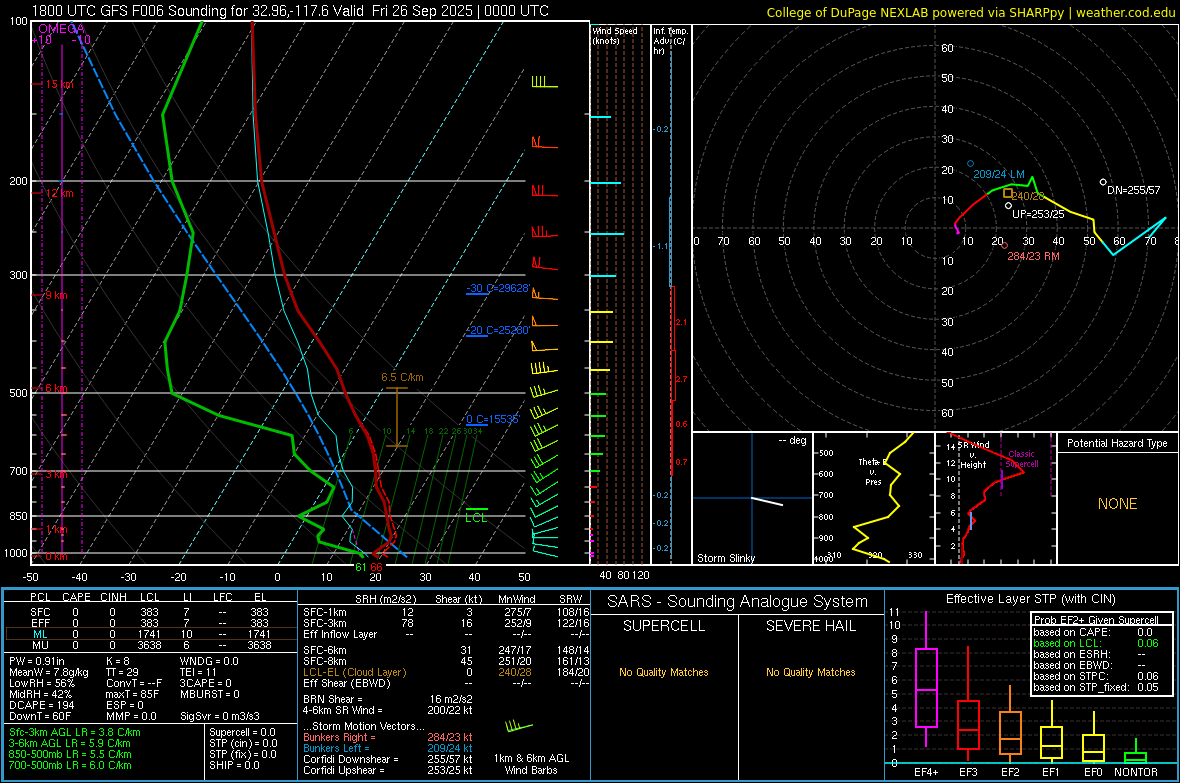Click the PW = 0.91in value
Image resolution: width=1180 pixels, height=783 pixels.
[38, 661]
